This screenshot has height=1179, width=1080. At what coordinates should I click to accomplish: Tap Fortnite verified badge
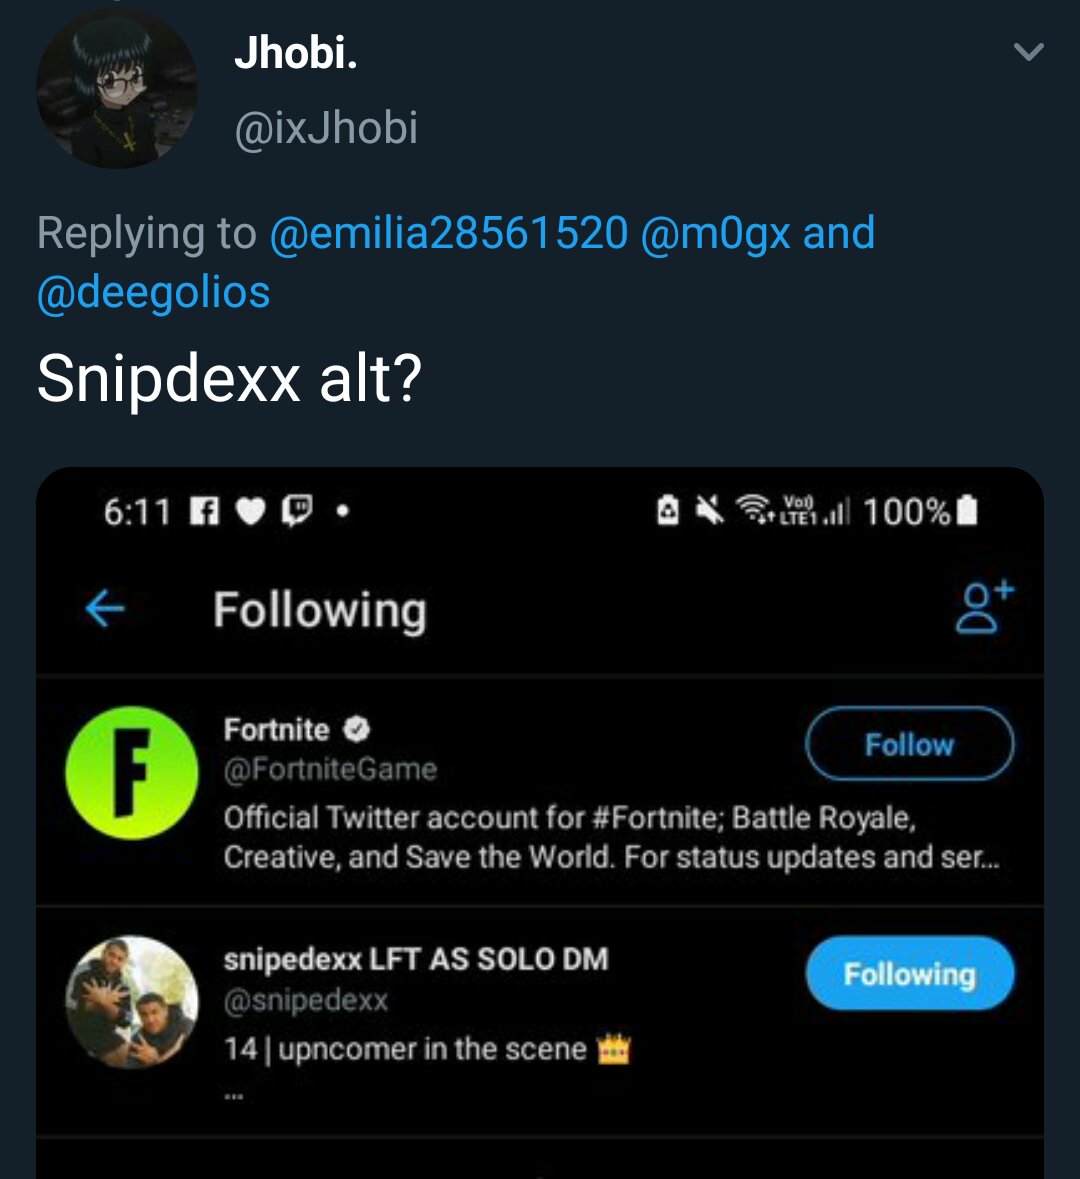point(357,730)
